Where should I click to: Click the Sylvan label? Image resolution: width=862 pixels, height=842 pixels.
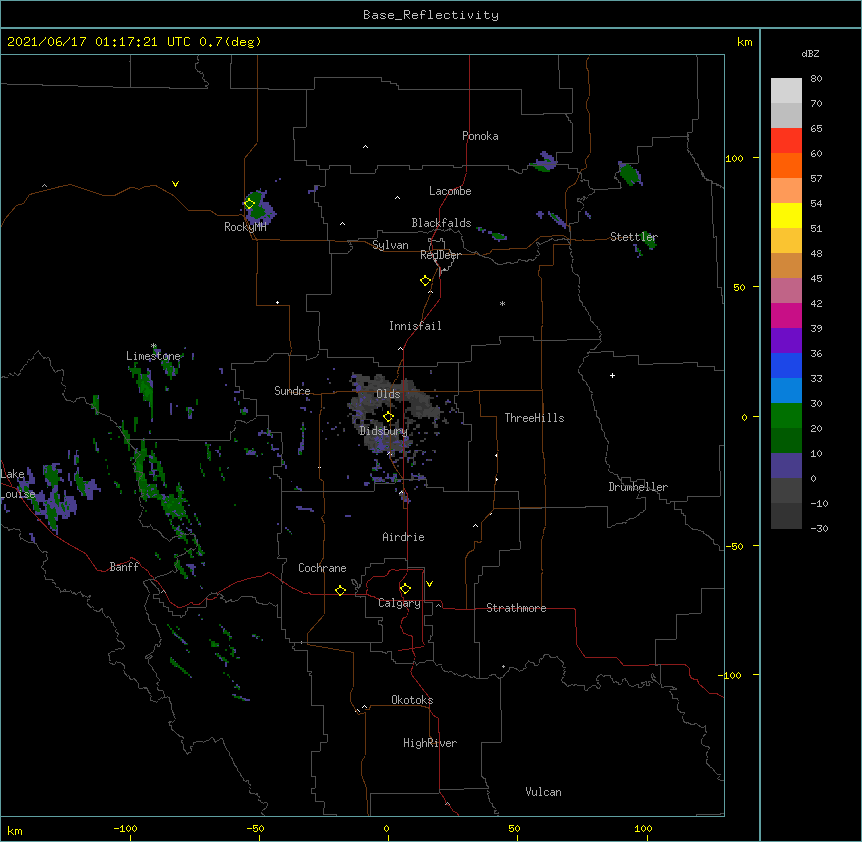(x=390, y=245)
